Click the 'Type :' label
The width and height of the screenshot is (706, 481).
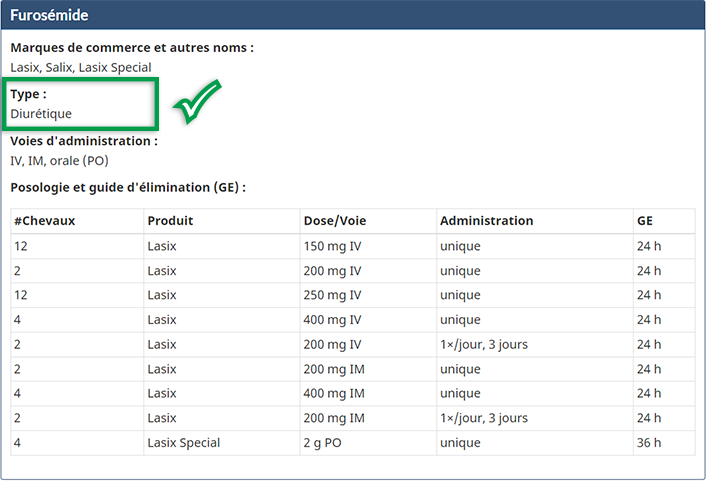28,94
